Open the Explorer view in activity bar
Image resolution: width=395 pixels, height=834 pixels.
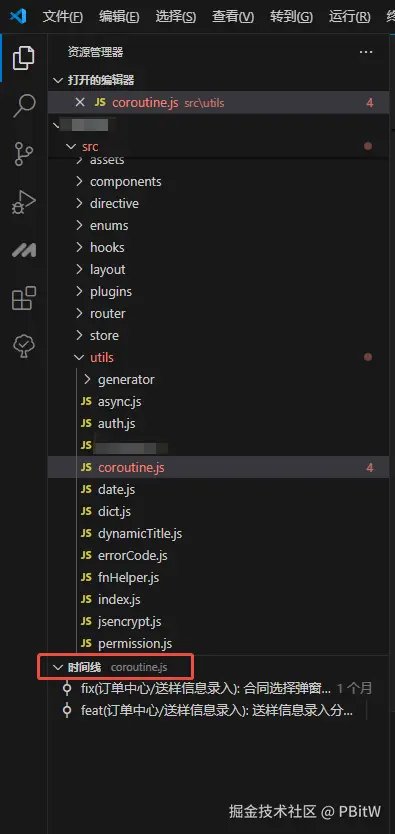point(23,57)
